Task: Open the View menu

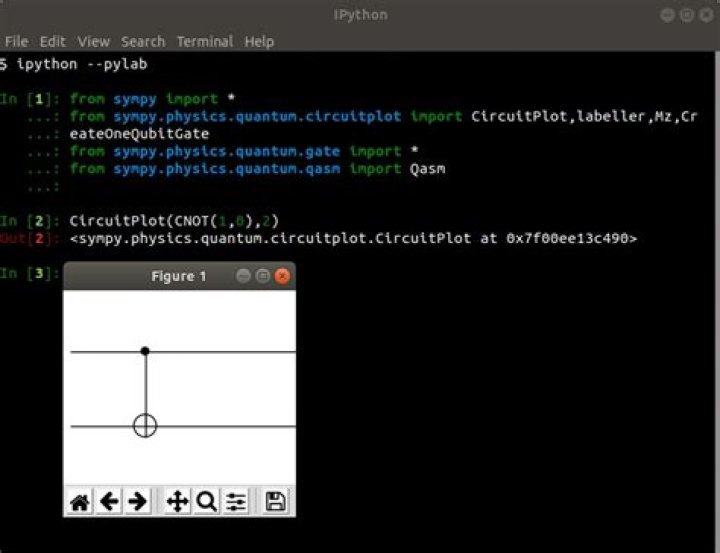Action: [94, 42]
